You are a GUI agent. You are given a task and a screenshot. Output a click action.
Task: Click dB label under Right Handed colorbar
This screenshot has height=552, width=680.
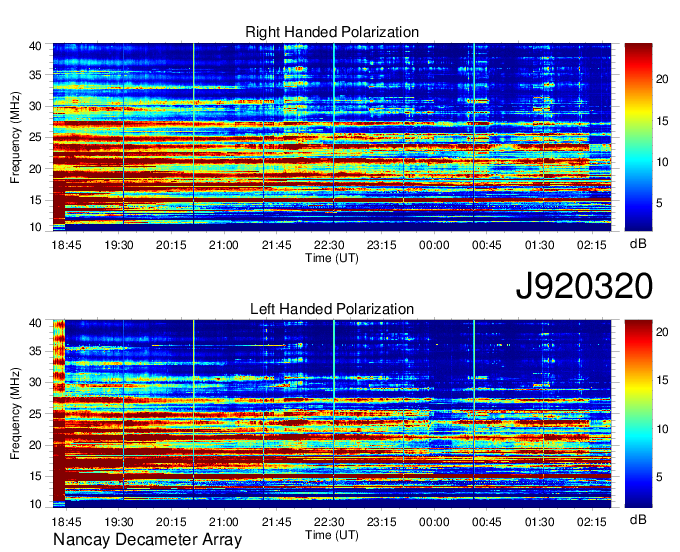coord(638,244)
